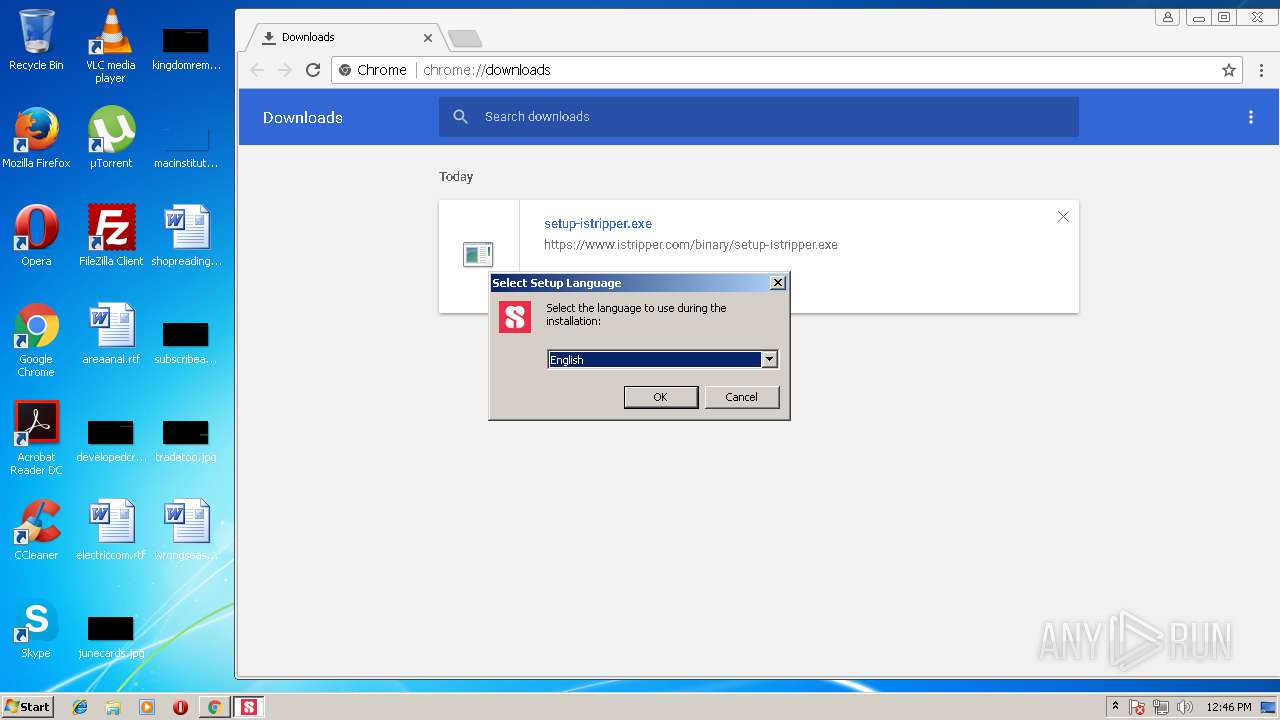1280x720 pixels.
Task: Click the Chrome reload page icon
Action: pyautogui.click(x=313, y=70)
